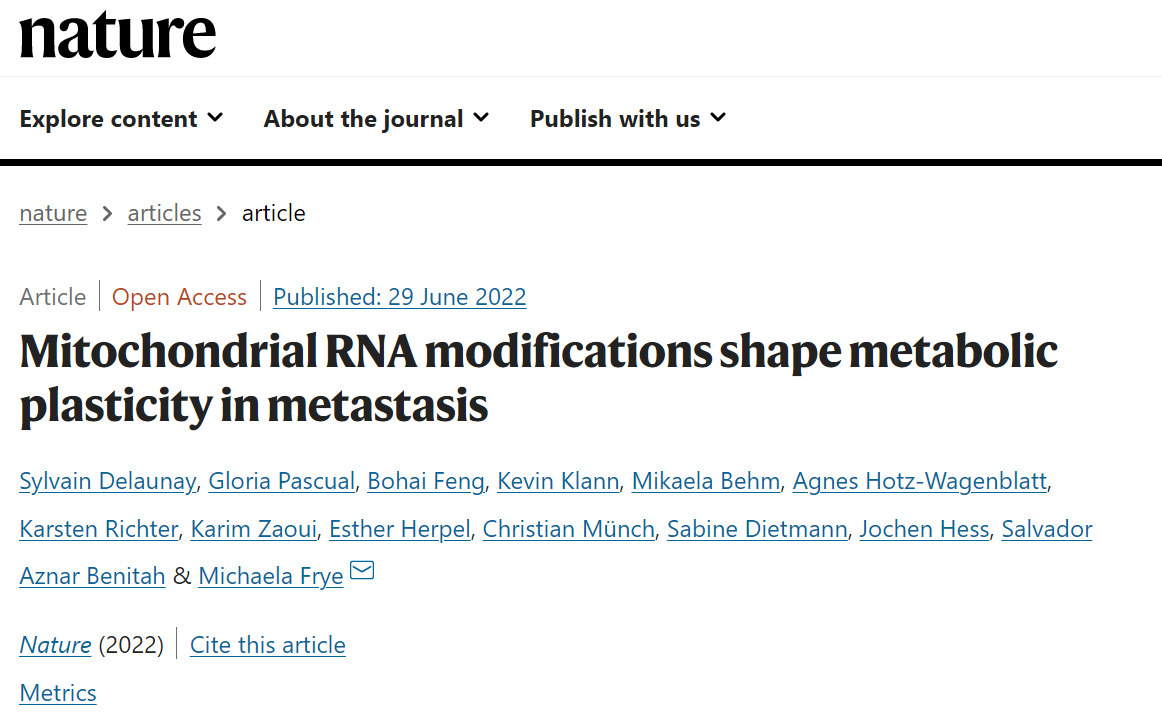
Task: Click author Sabine Dietmann
Action: (x=757, y=529)
